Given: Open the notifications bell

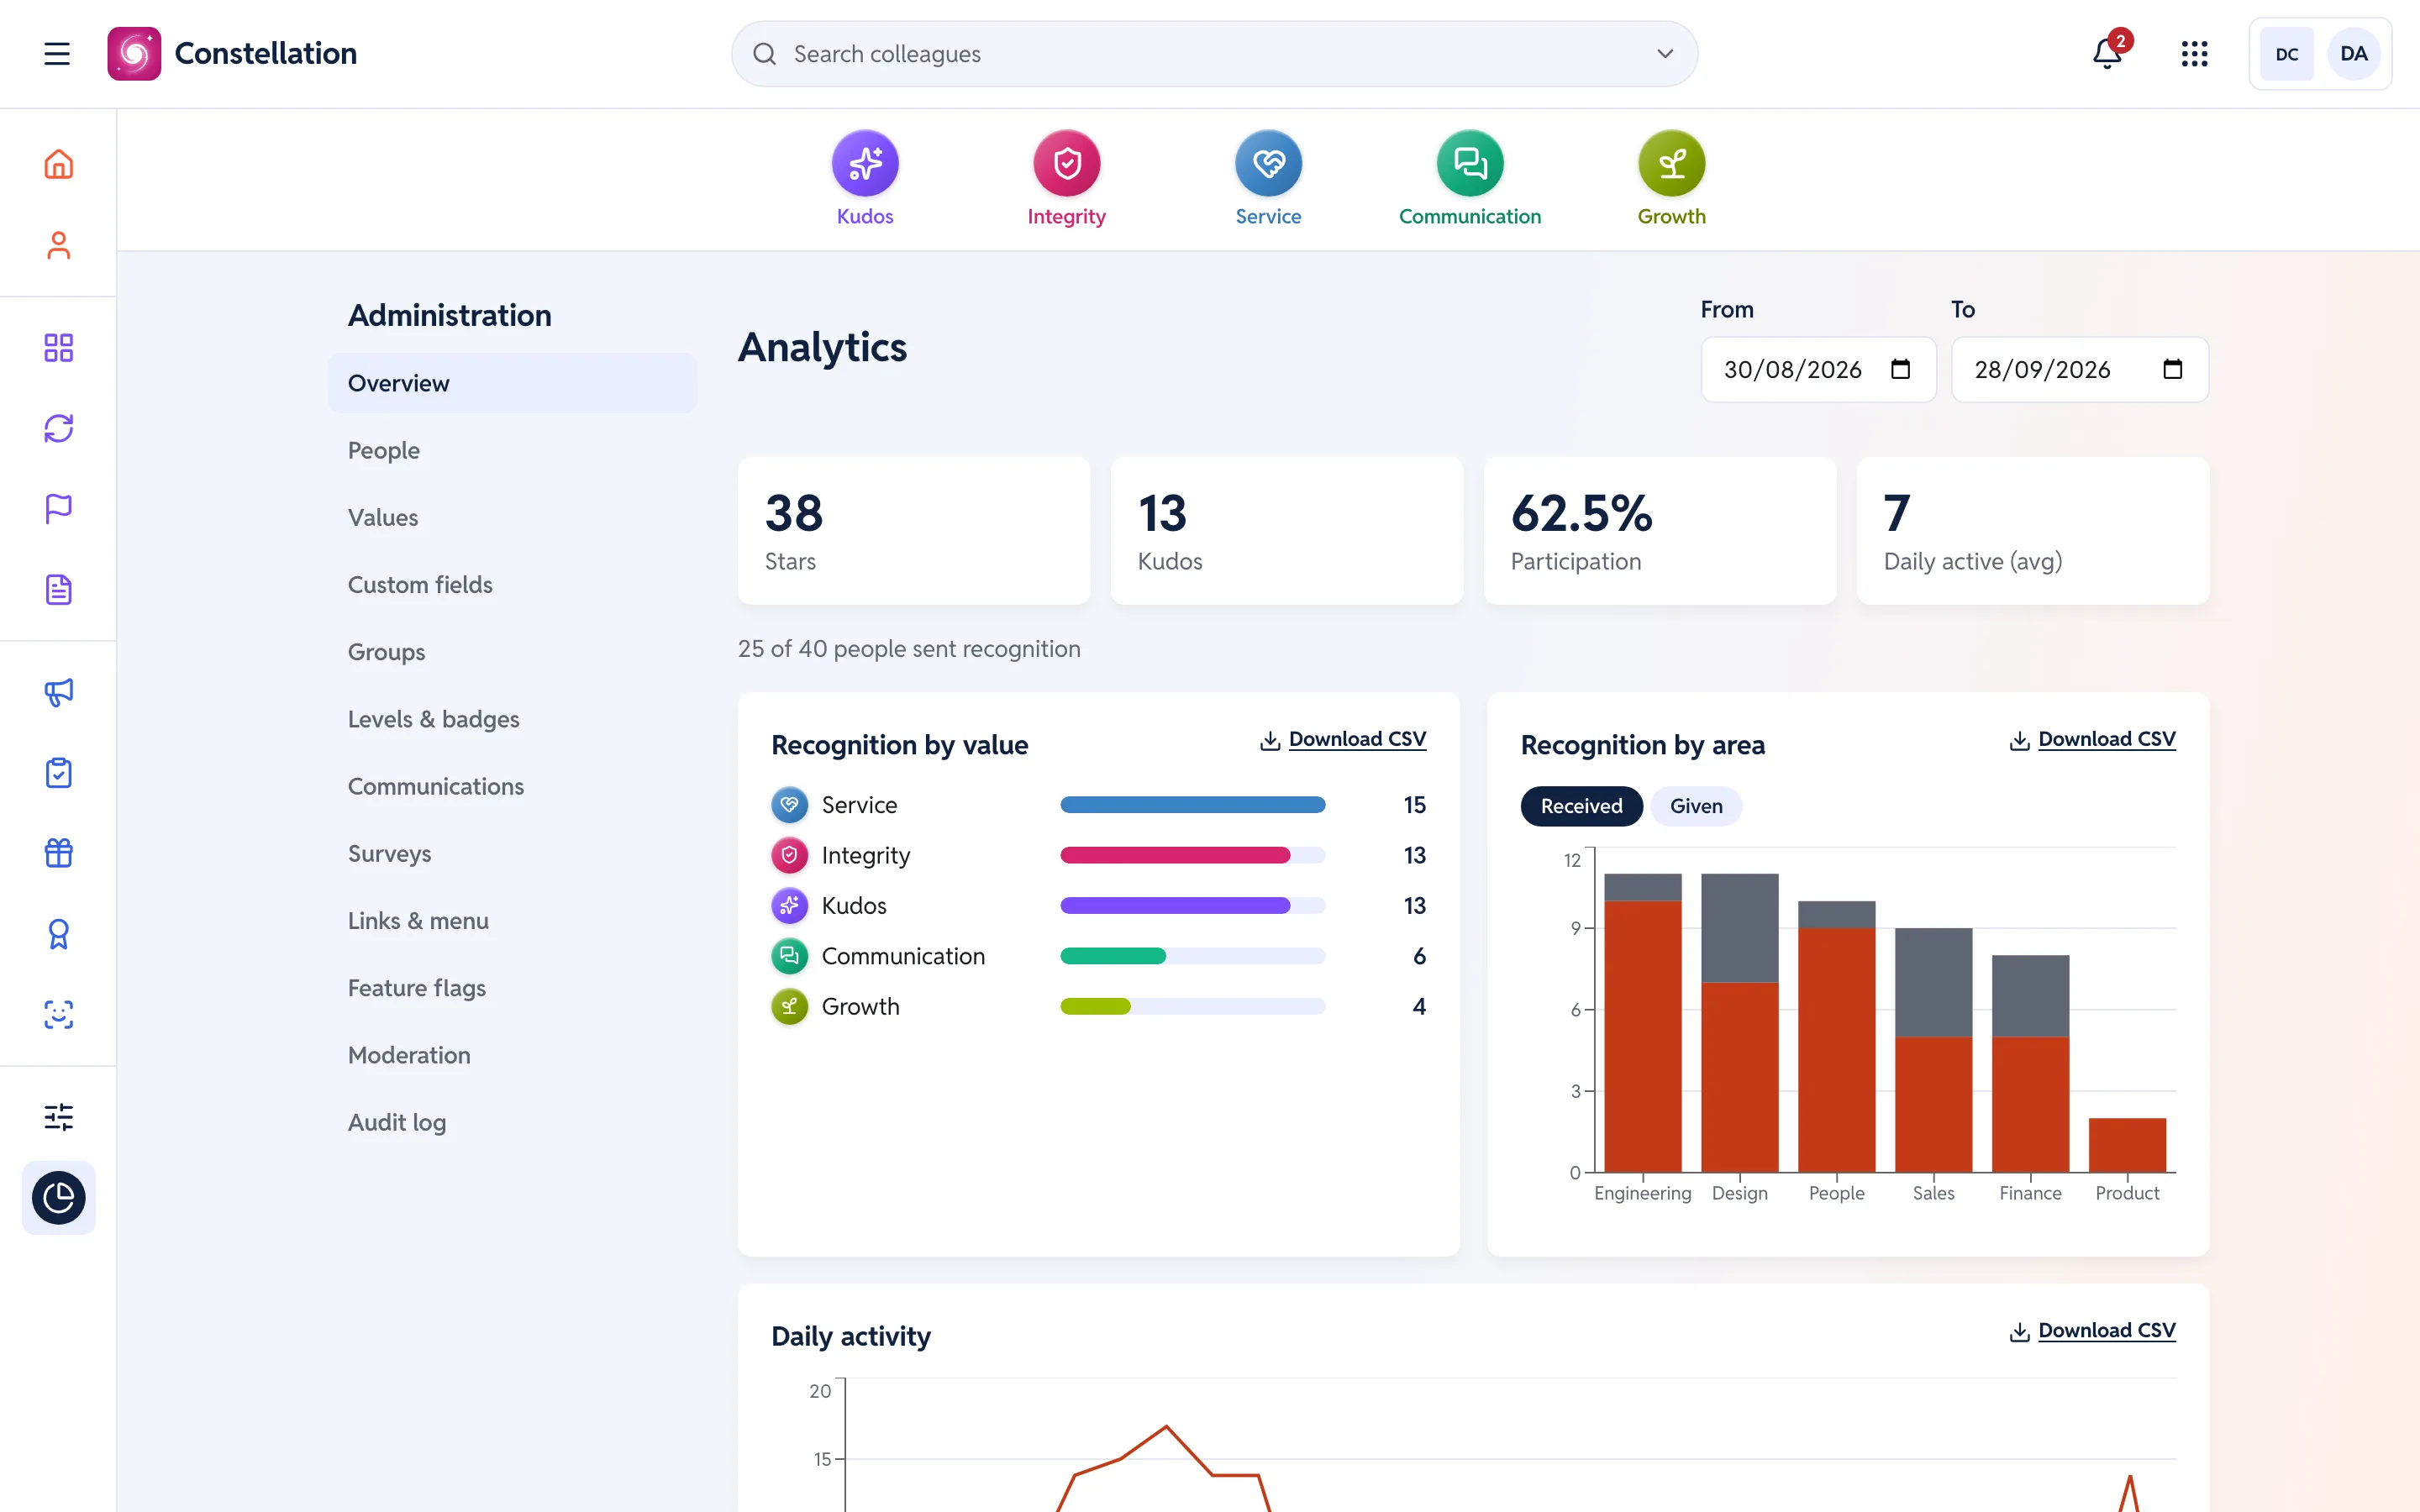Looking at the screenshot, I should click(x=2107, y=54).
